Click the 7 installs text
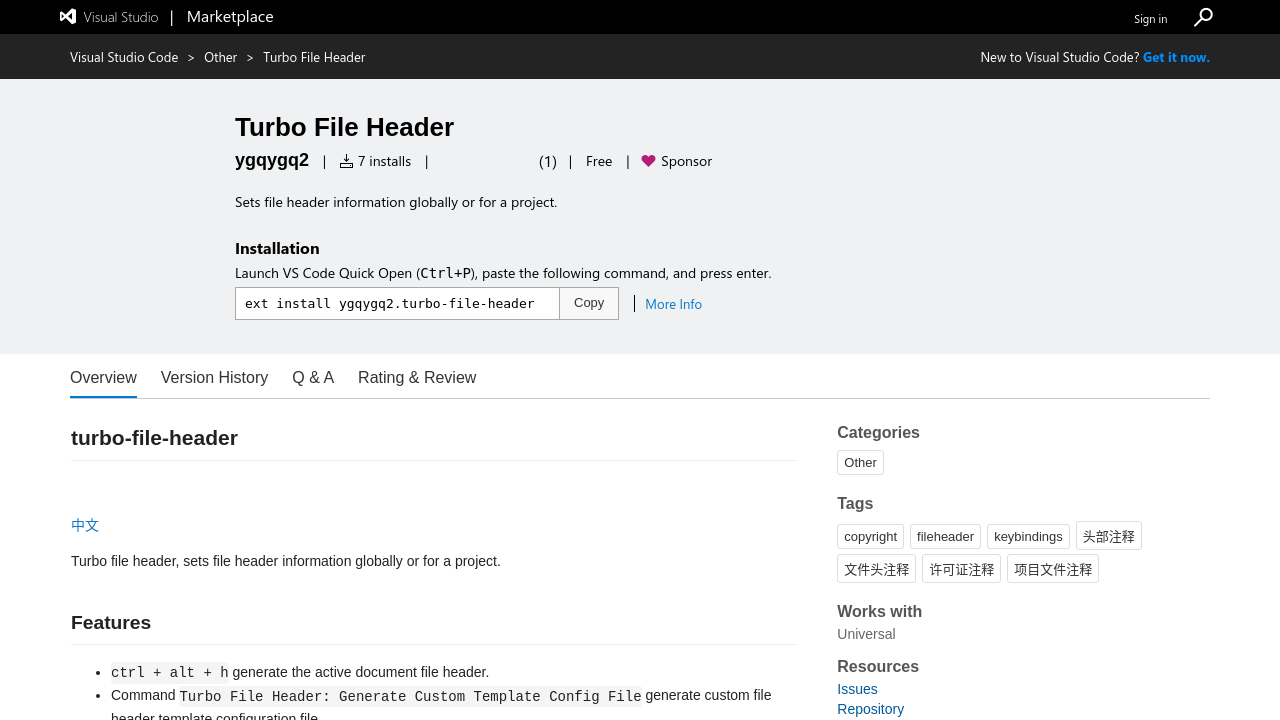The height and width of the screenshot is (720, 1280). pos(384,161)
